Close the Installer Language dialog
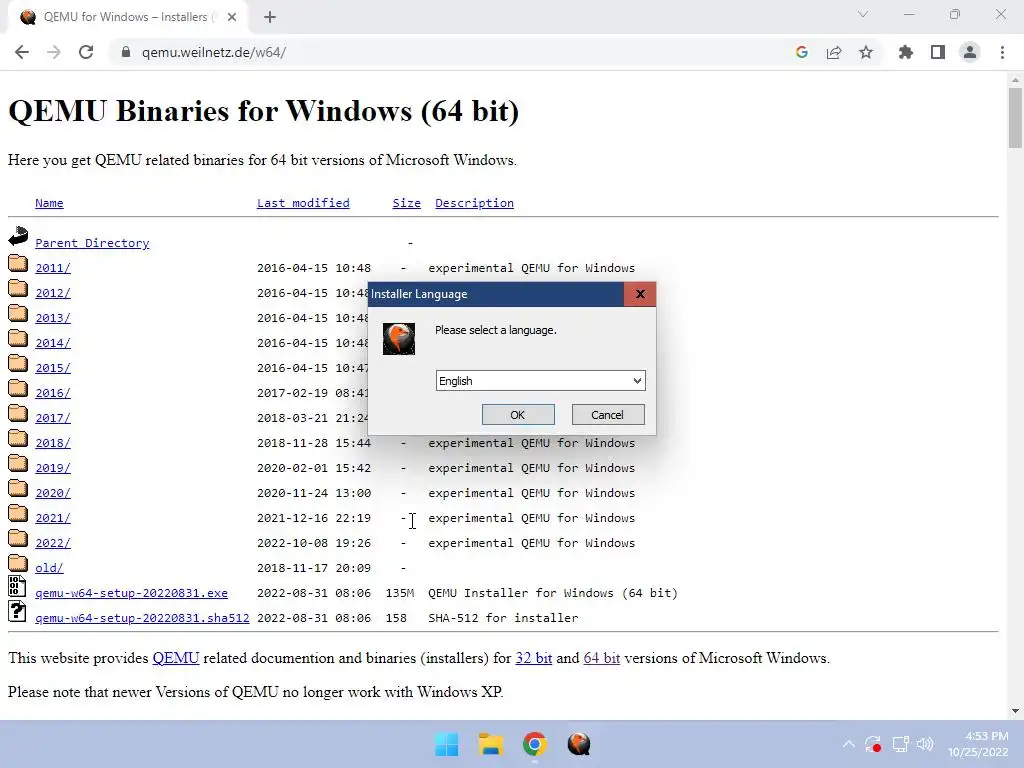The image size is (1024, 768). 640,294
